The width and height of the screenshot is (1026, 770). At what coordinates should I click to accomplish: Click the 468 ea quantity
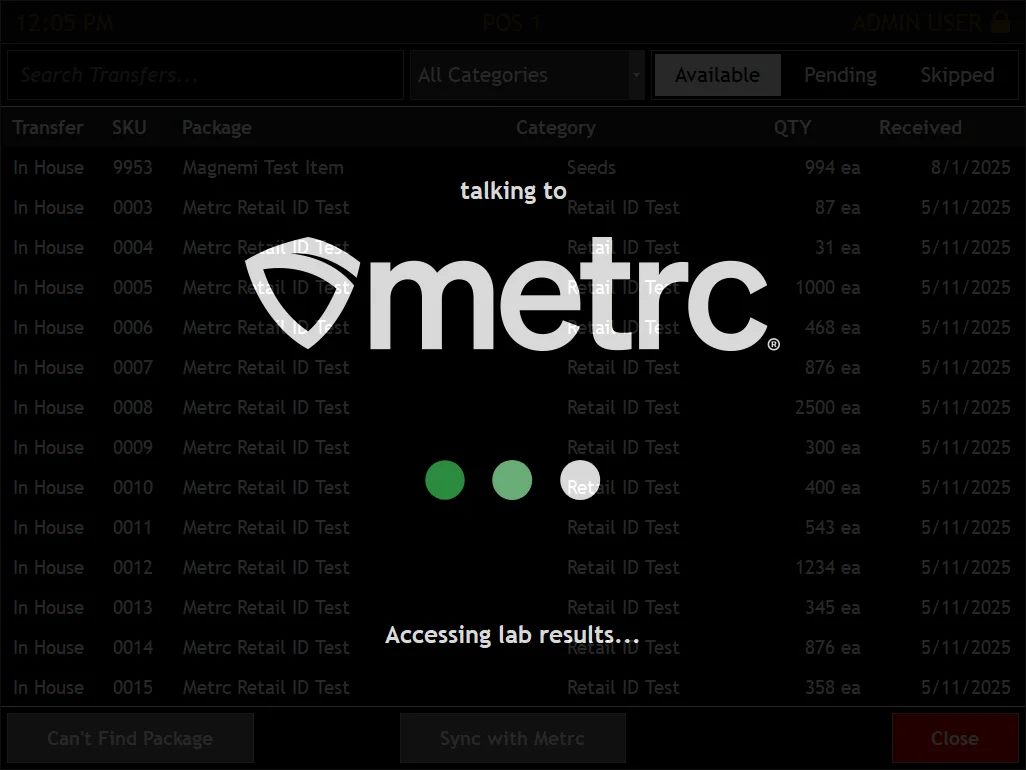coord(832,327)
